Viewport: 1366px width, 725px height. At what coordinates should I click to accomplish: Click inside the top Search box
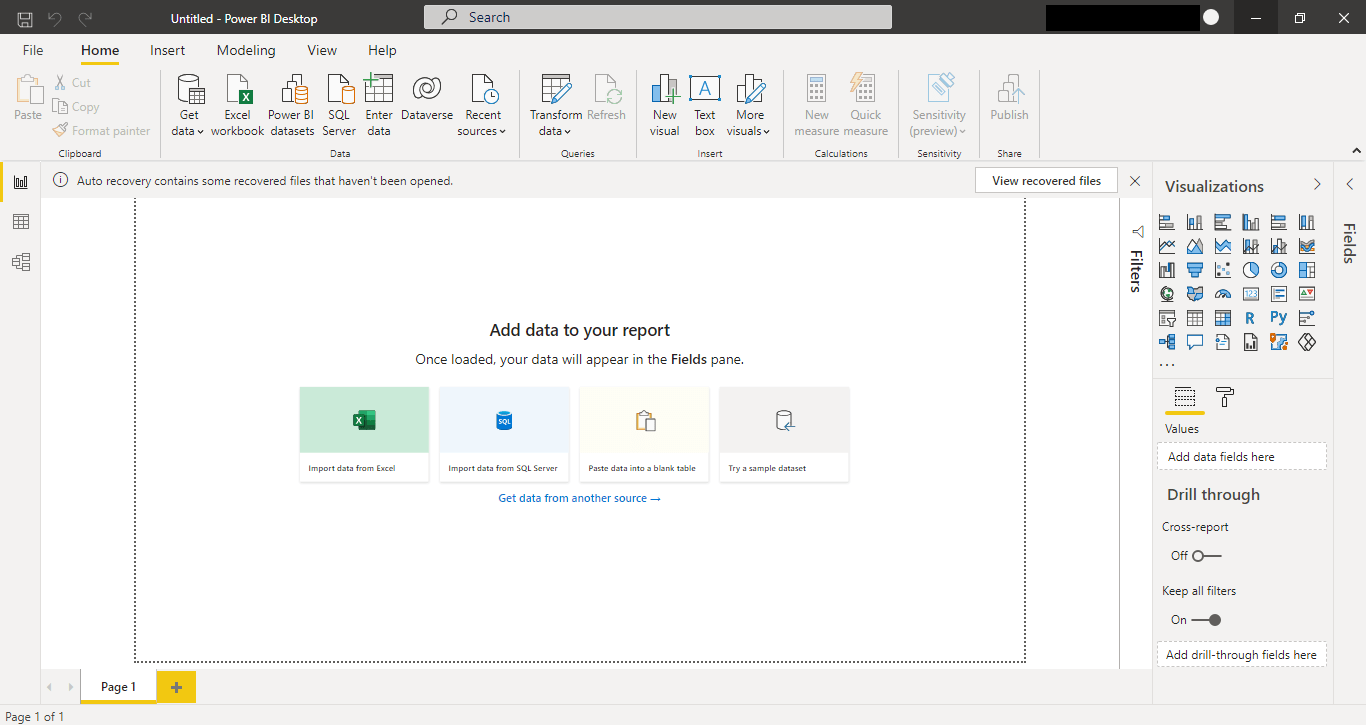click(x=657, y=17)
